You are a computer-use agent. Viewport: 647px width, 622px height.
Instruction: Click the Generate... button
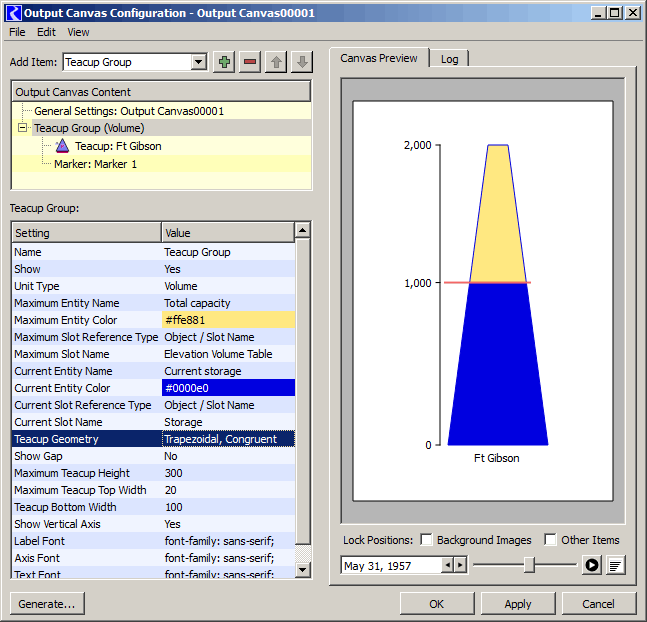[47, 604]
